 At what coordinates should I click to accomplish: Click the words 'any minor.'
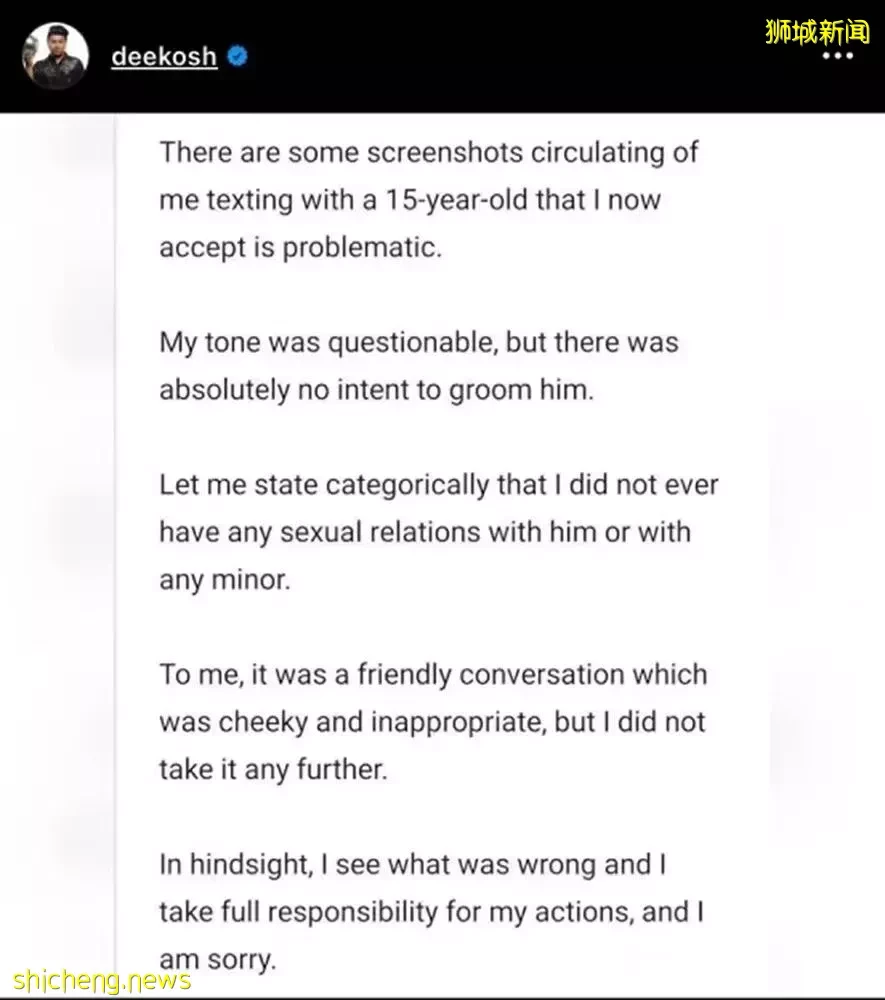click(x=224, y=580)
